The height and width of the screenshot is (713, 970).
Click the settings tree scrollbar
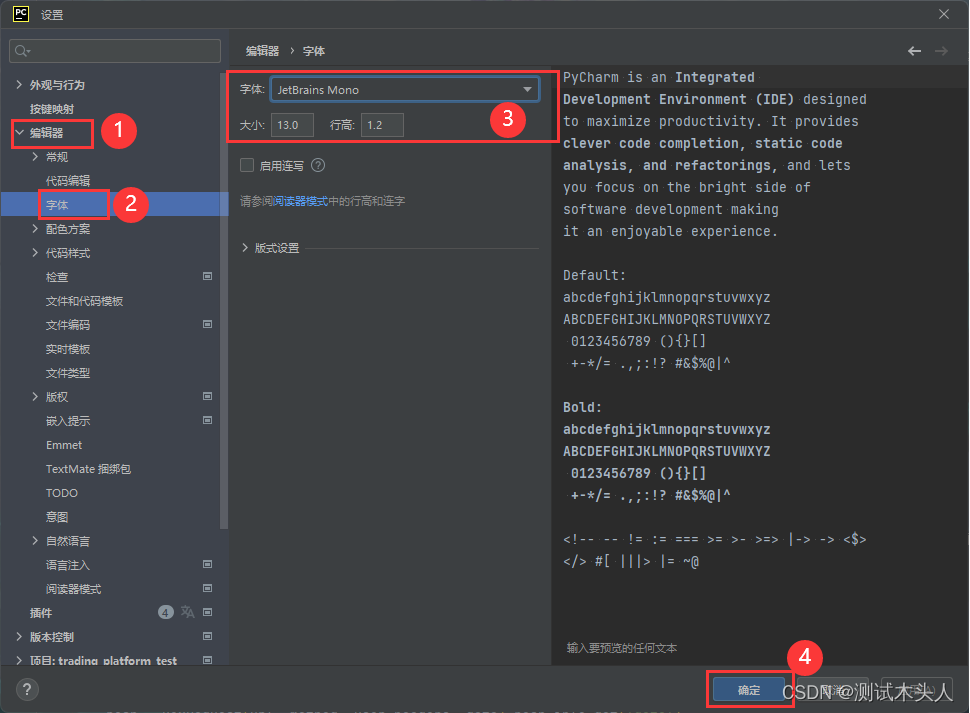pos(224,301)
